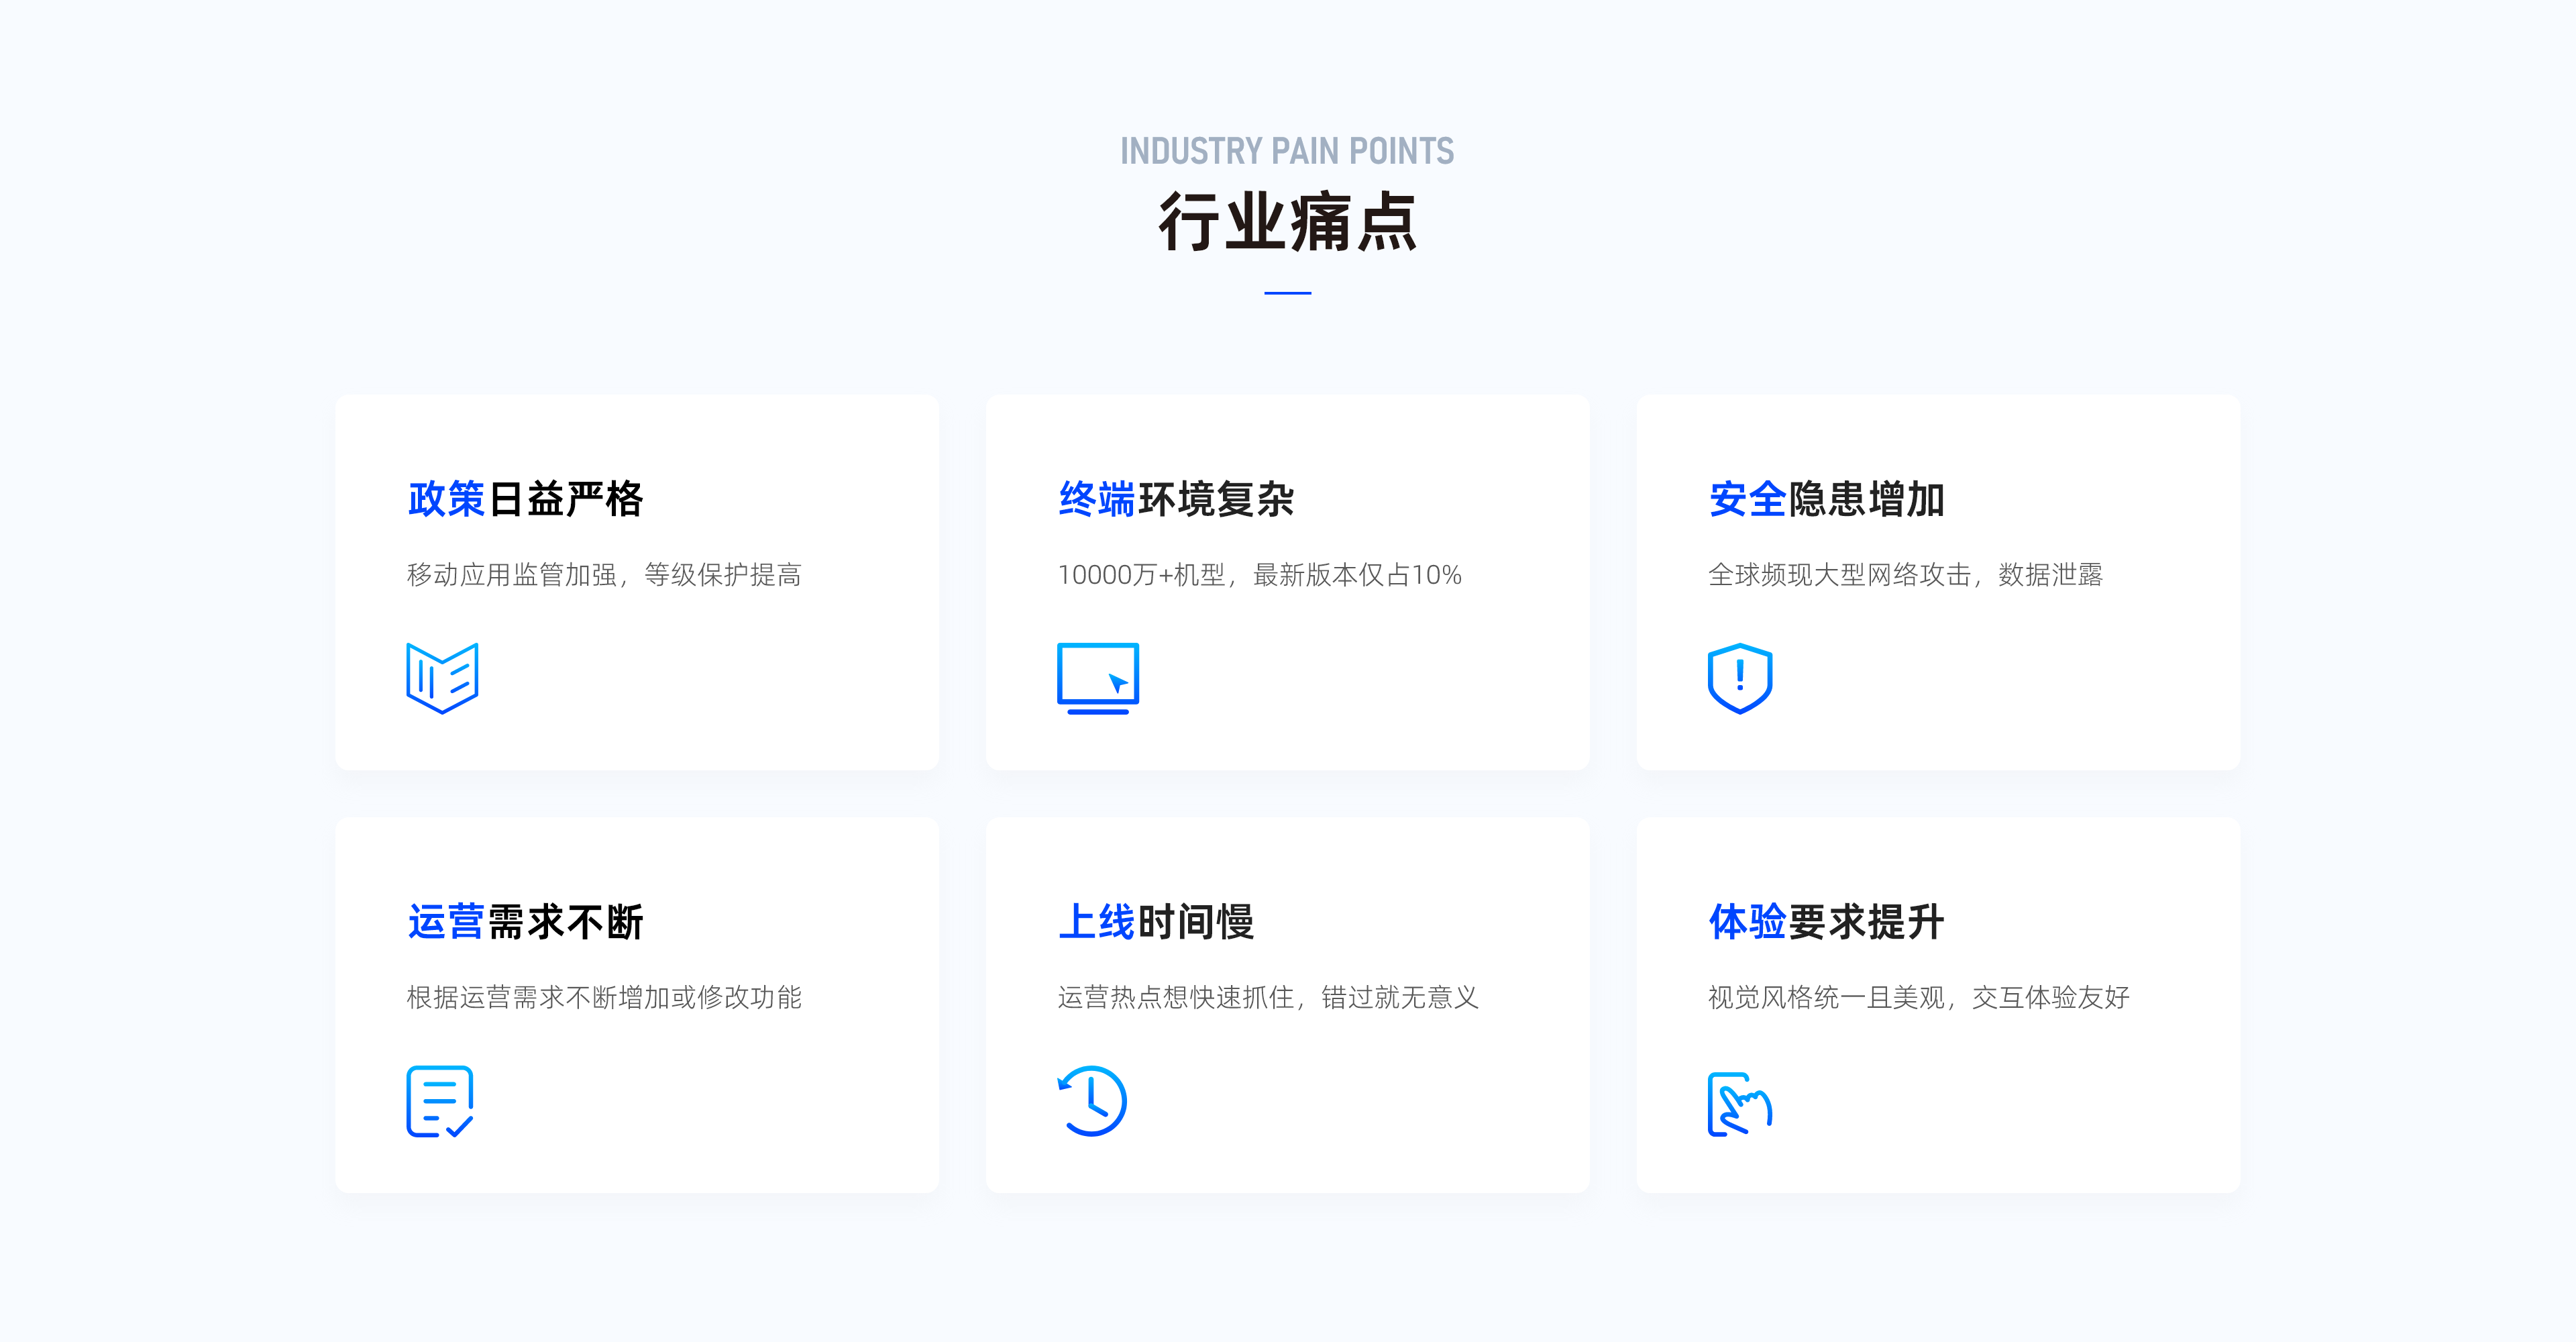Click description 视觉风格统一且美观，交互体验友好
Image resolution: width=2576 pixels, height=1342 pixels.
[1919, 998]
